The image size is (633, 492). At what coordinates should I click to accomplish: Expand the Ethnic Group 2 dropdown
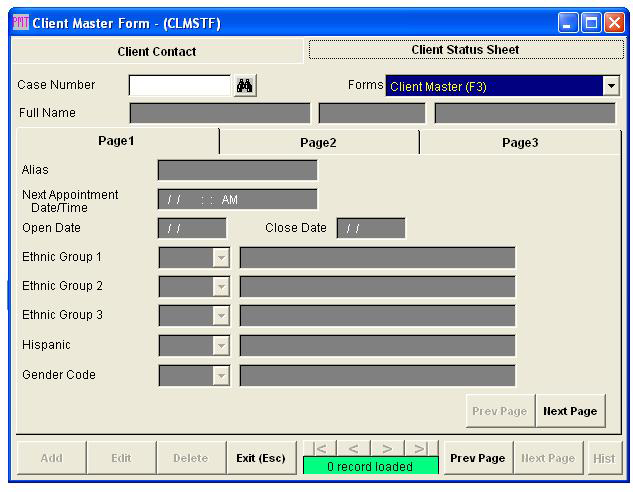[x=221, y=287]
